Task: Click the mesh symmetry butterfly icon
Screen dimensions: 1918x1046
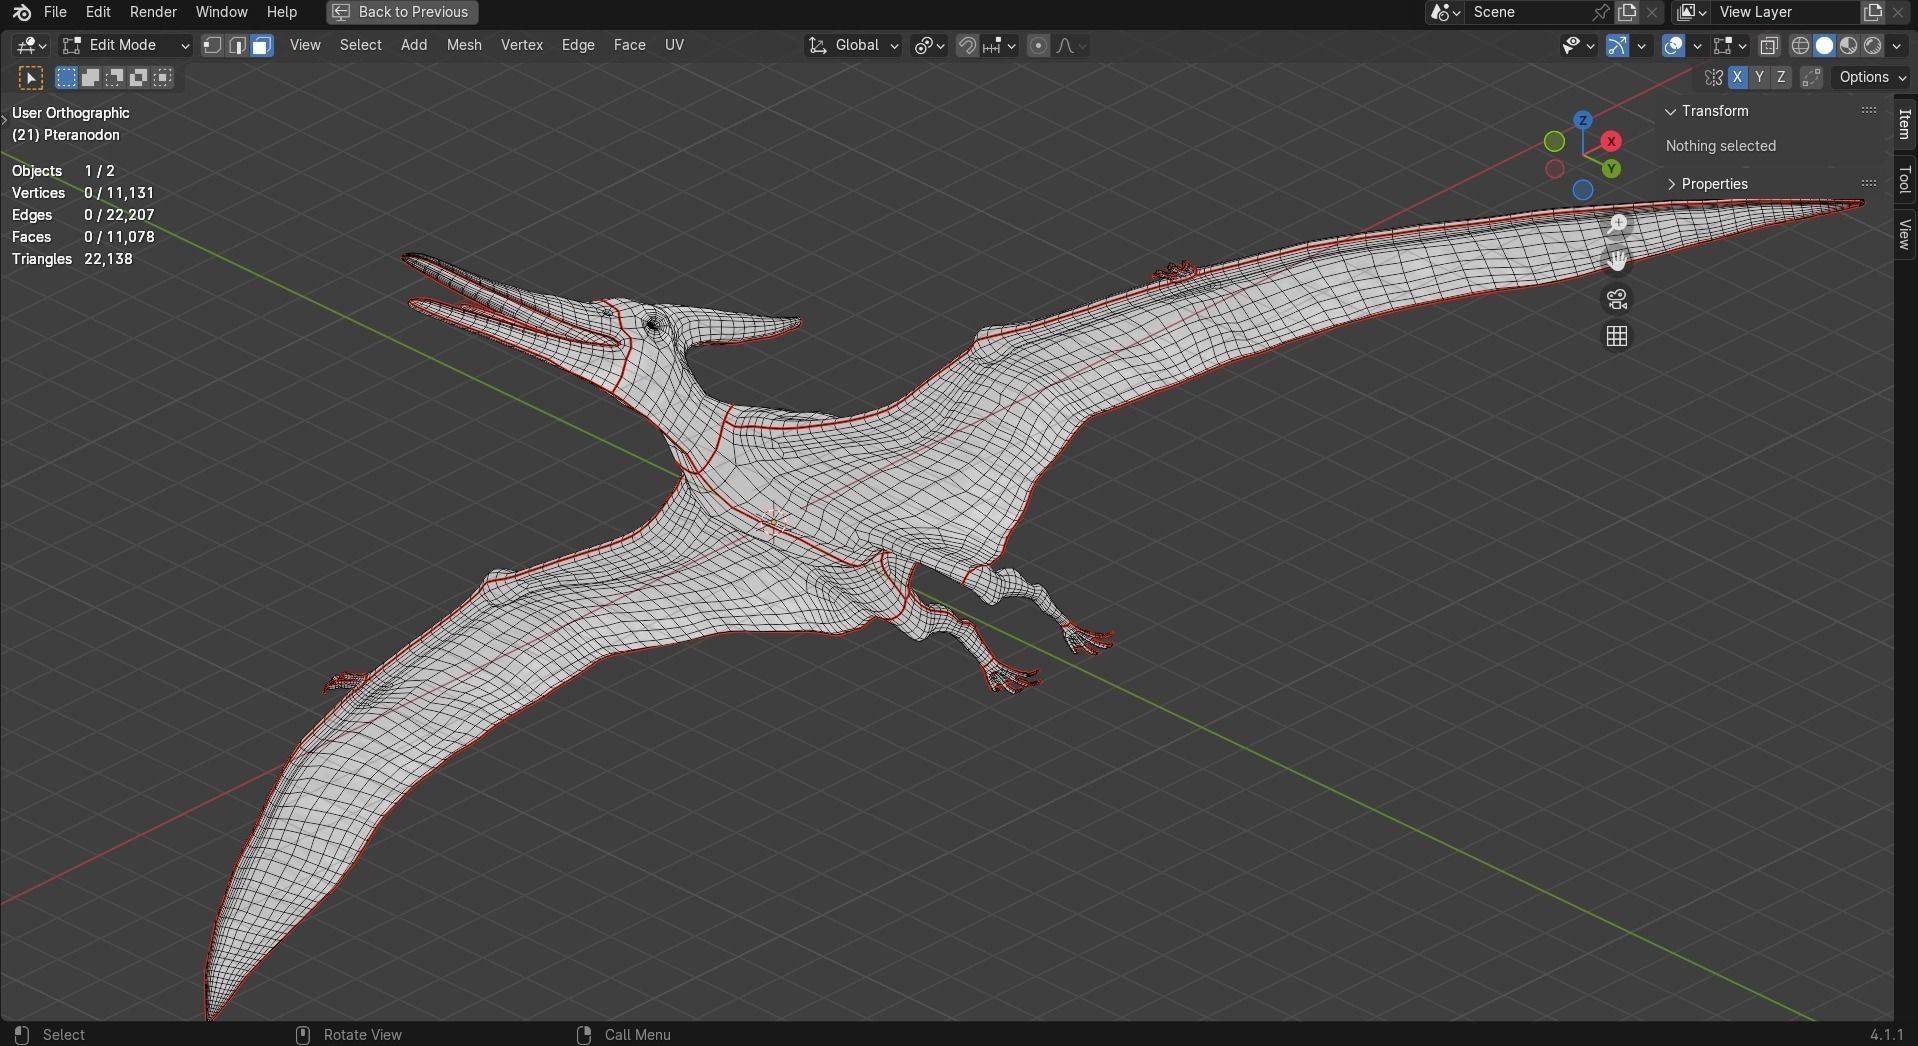Action: click(x=1713, y=77)
